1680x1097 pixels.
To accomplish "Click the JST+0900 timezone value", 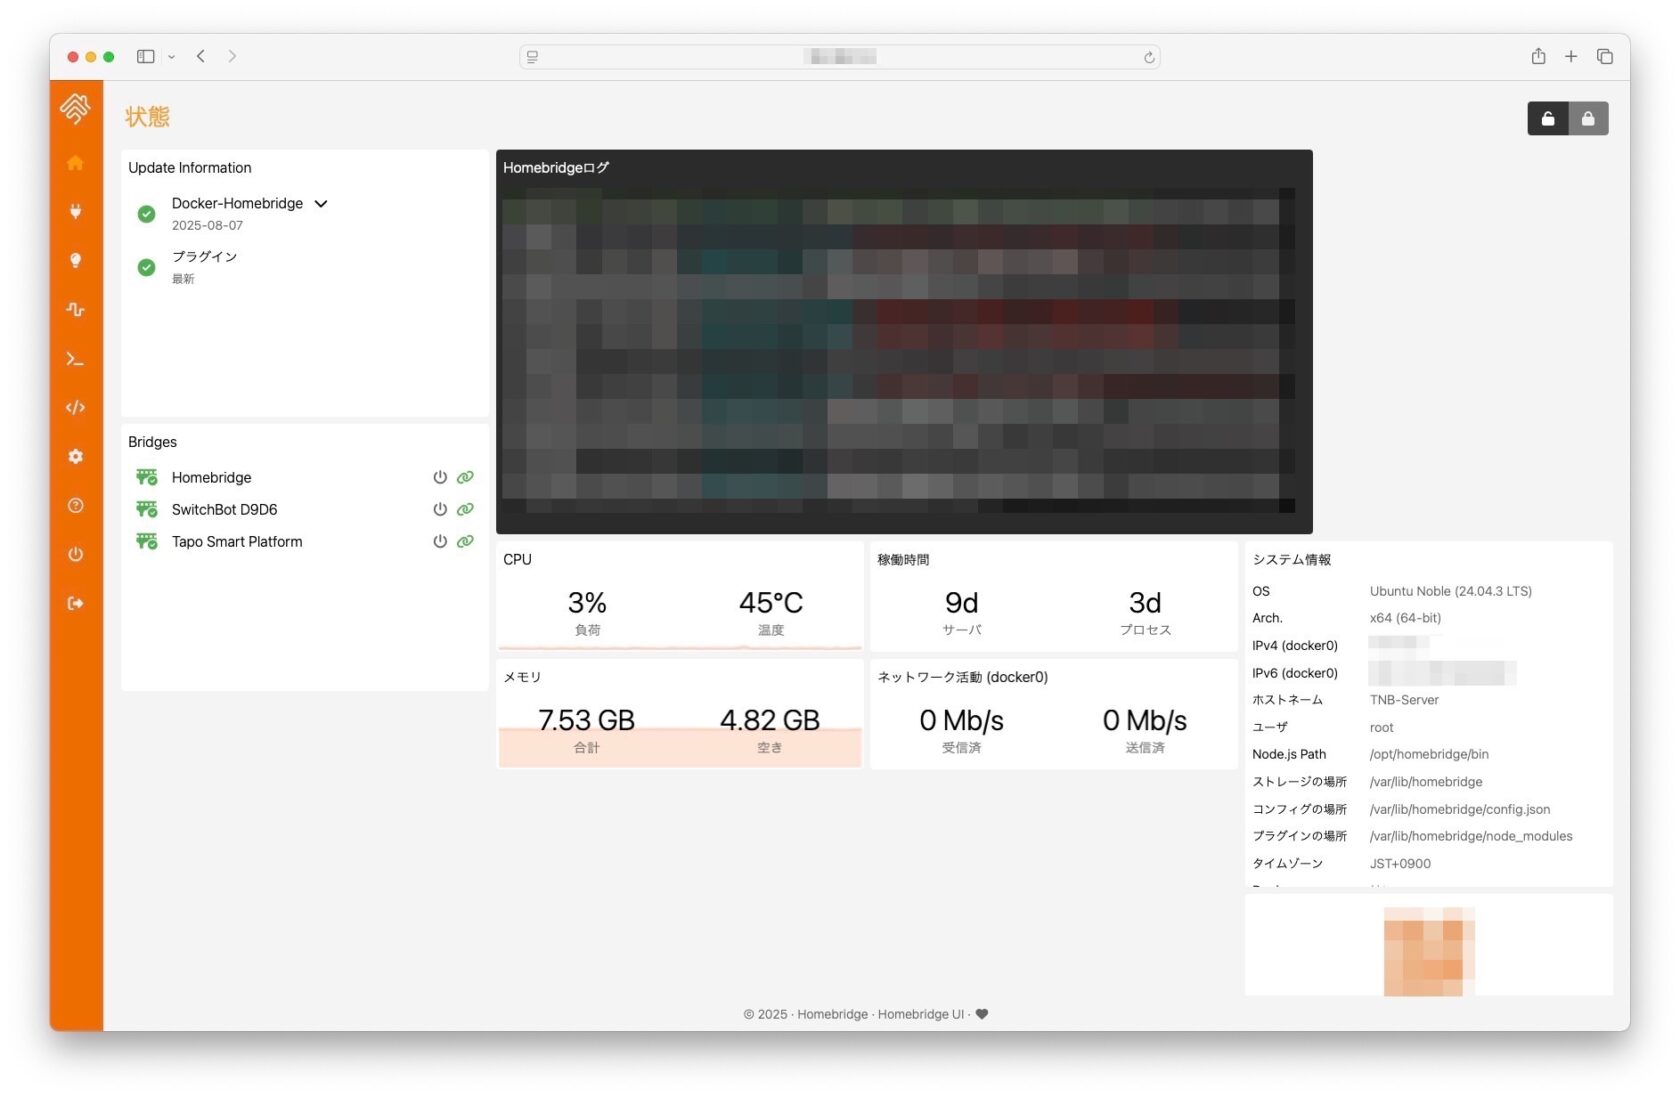I will 1400,864.
